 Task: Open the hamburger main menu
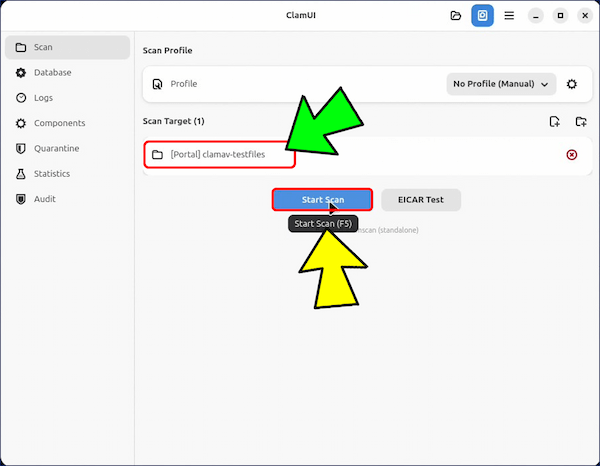[509, 16]
